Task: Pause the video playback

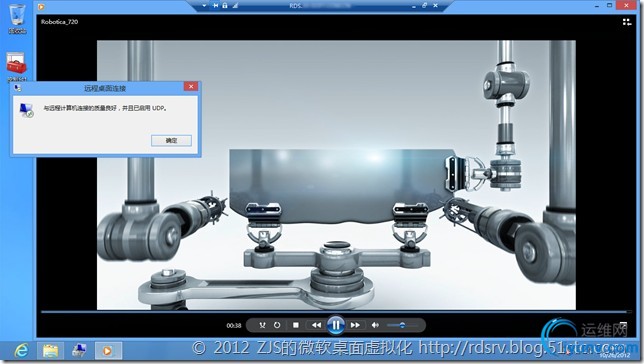Action: pyautogui.click(x=336, y=325)
